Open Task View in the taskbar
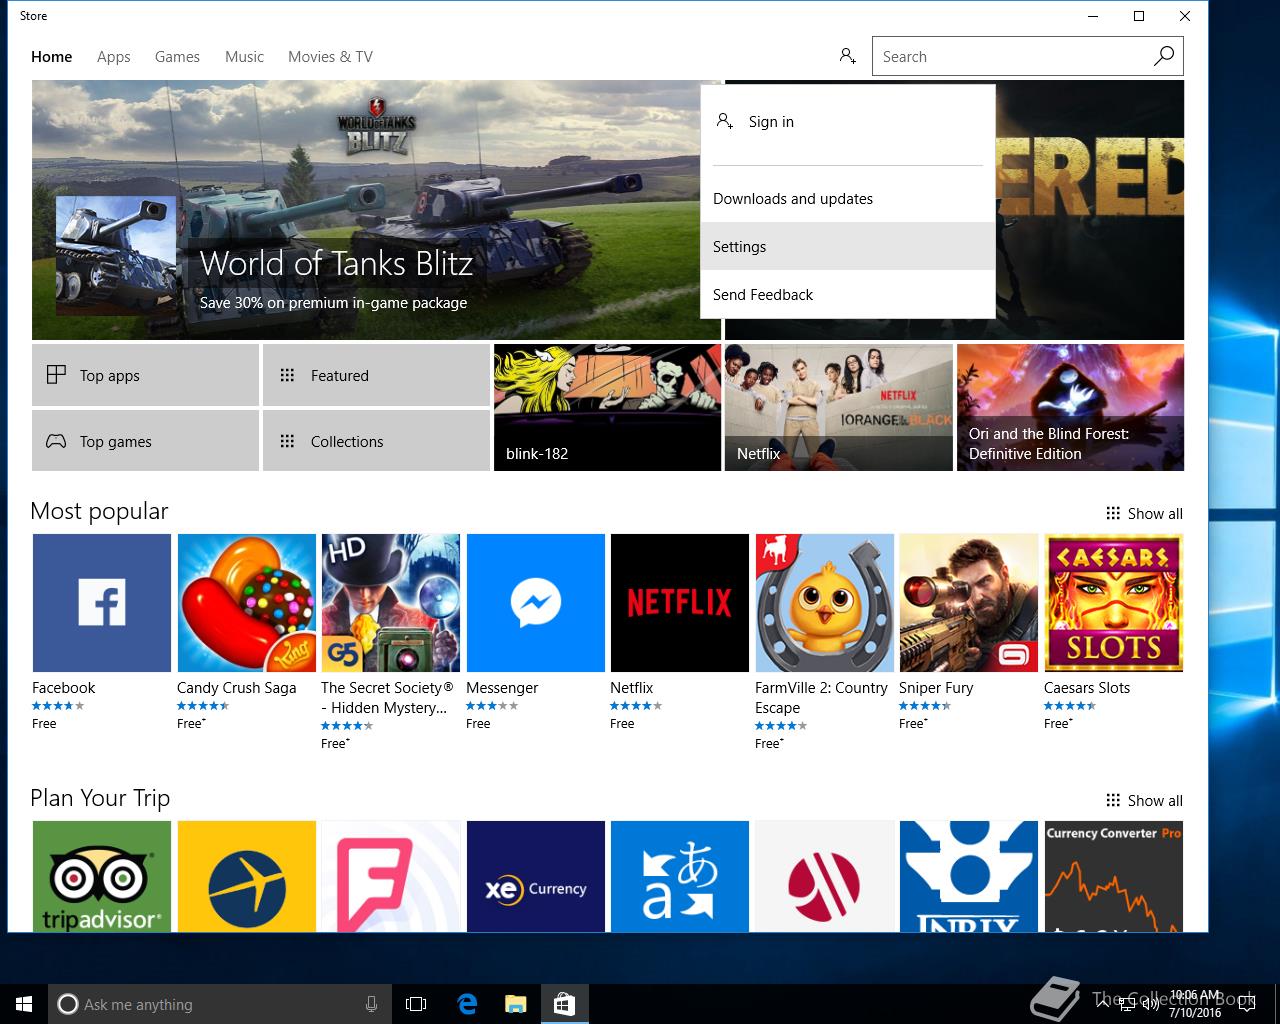Image resolution: width=1280 pixels, height=1024 pixels. coord(416,1004)
